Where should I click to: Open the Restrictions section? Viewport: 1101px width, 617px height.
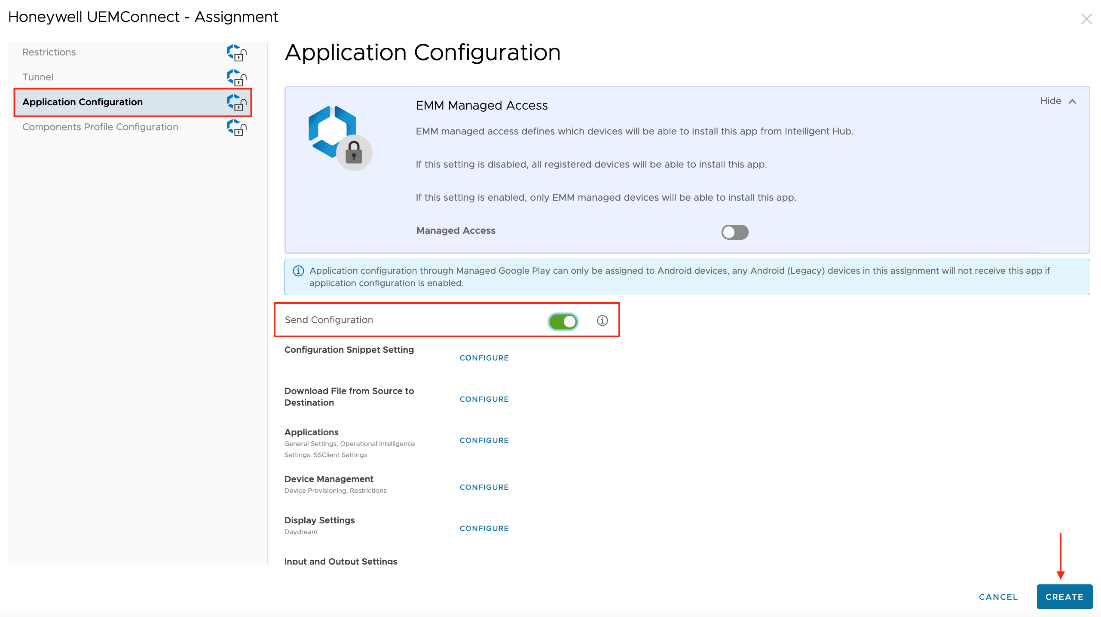pyautogui.click(x=49, y=52)
